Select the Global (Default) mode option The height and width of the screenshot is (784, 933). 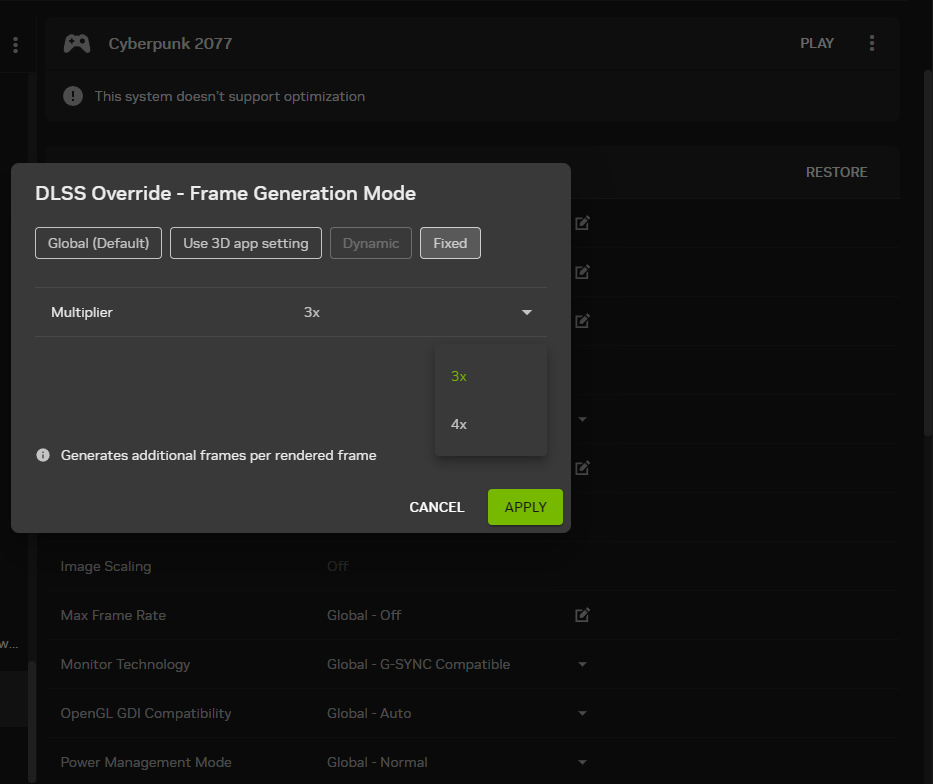coord(98,243)
